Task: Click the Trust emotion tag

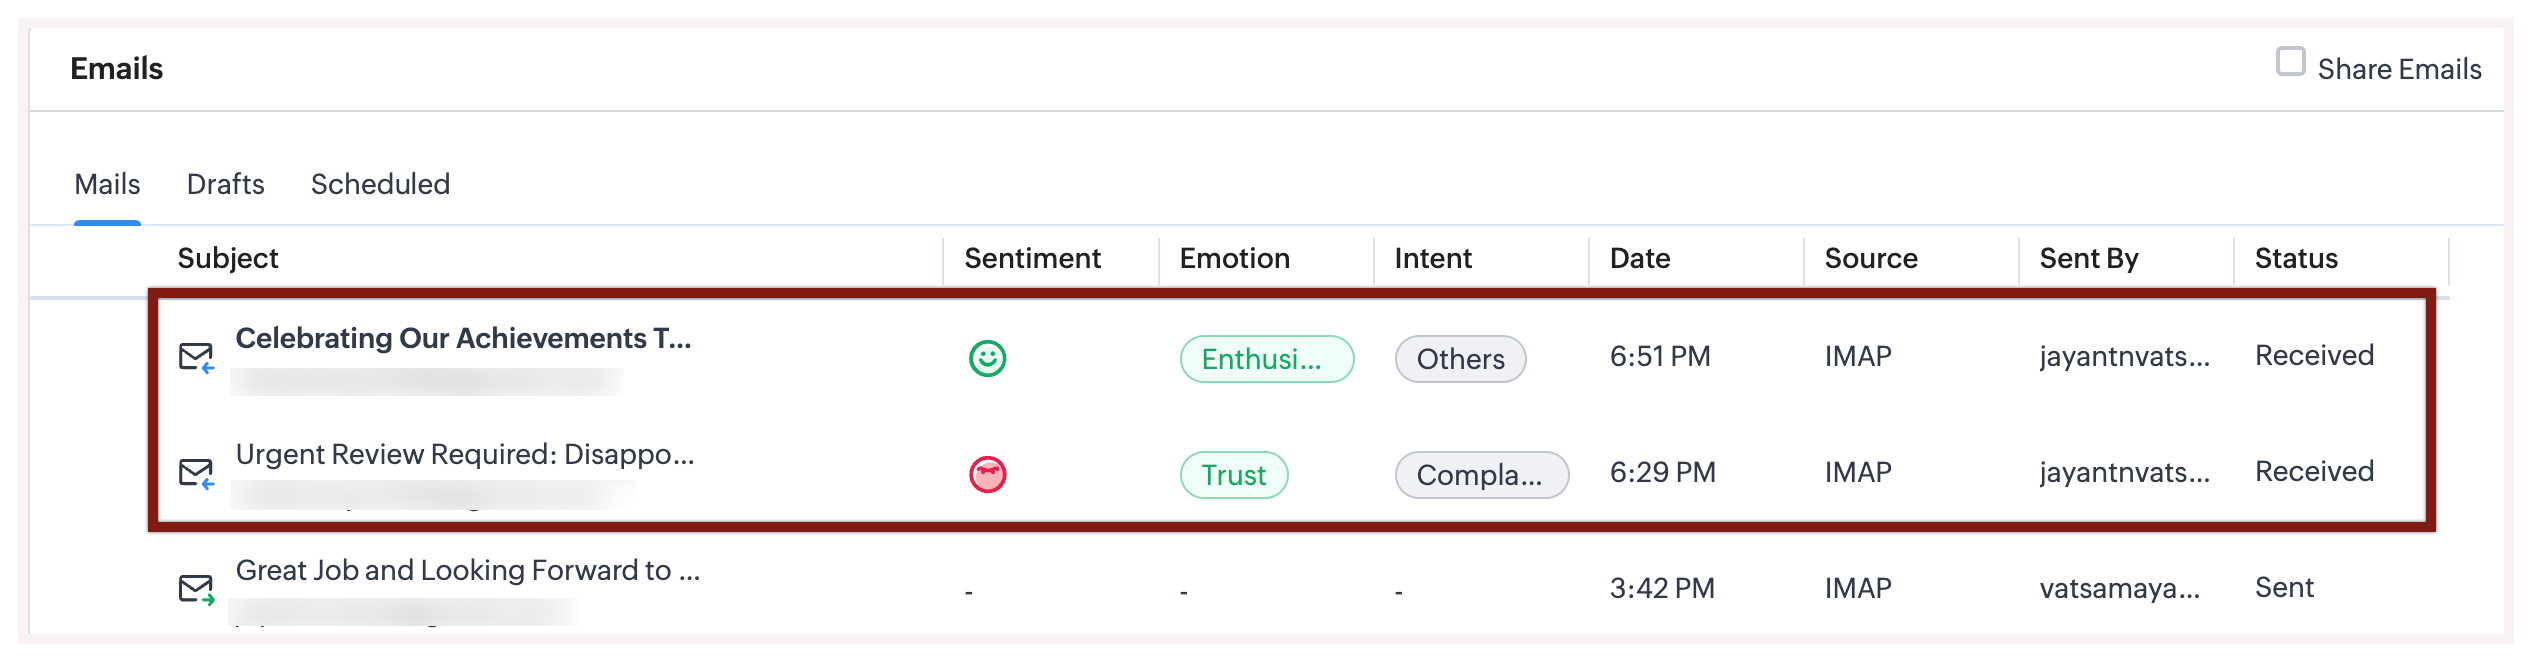Action: coord(1233,475)
